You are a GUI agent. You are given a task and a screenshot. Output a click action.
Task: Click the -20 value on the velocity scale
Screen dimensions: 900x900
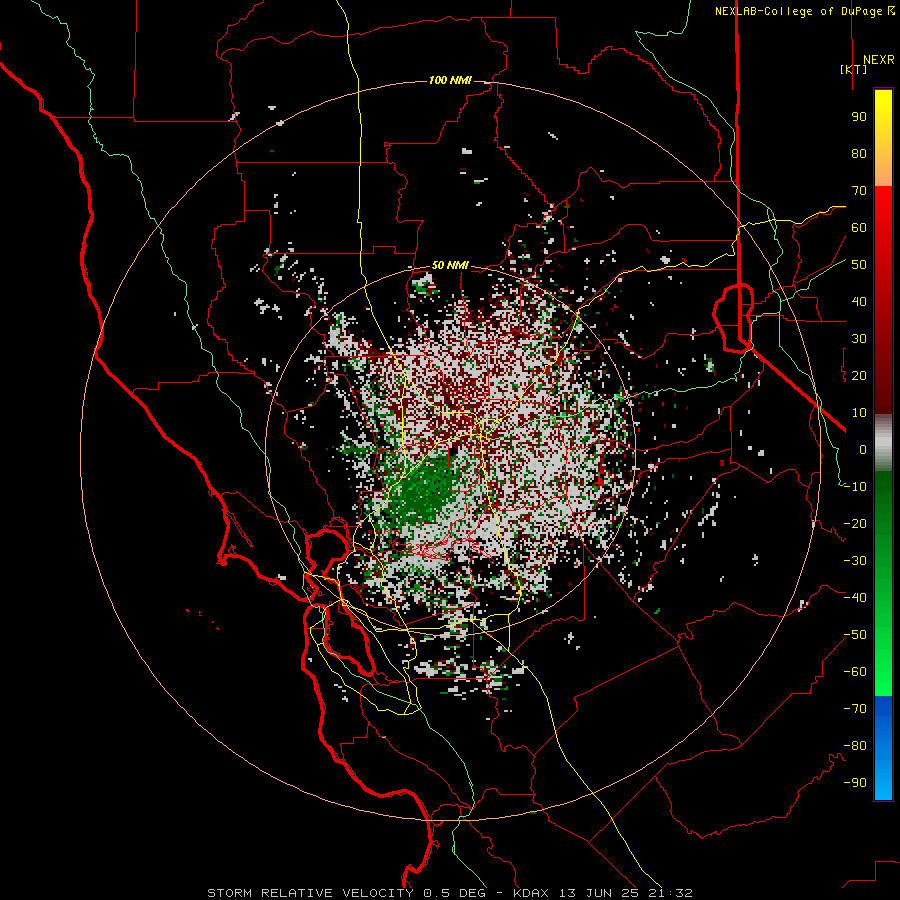(855, 524)
